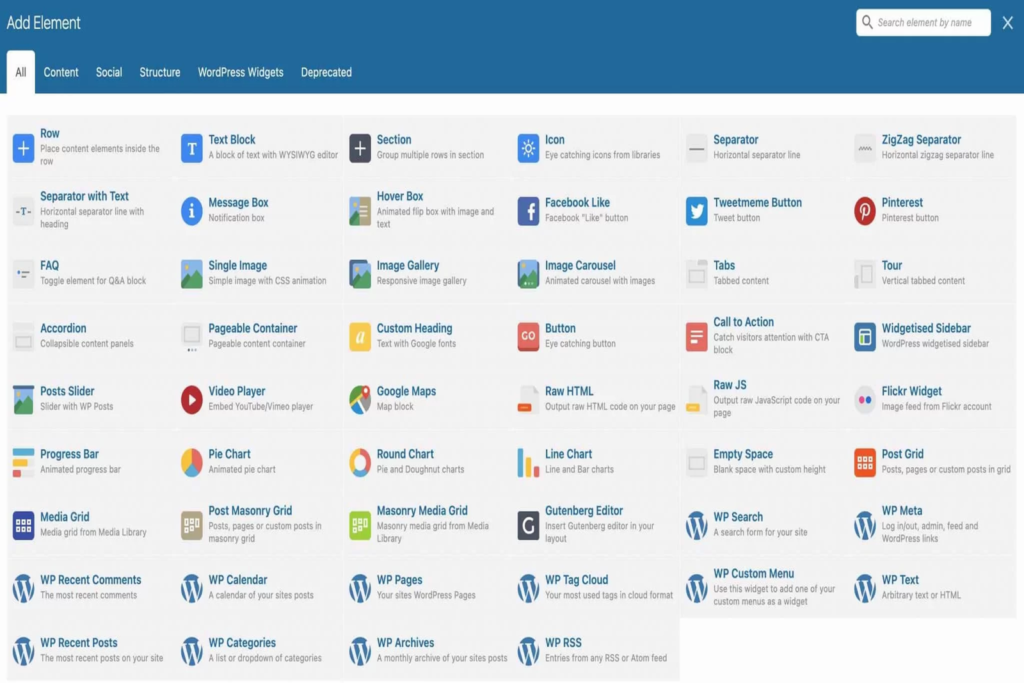The image size is (1024, 683).
Task: Open the WordPress Widgets tab
Action: (x=240, y=72)
